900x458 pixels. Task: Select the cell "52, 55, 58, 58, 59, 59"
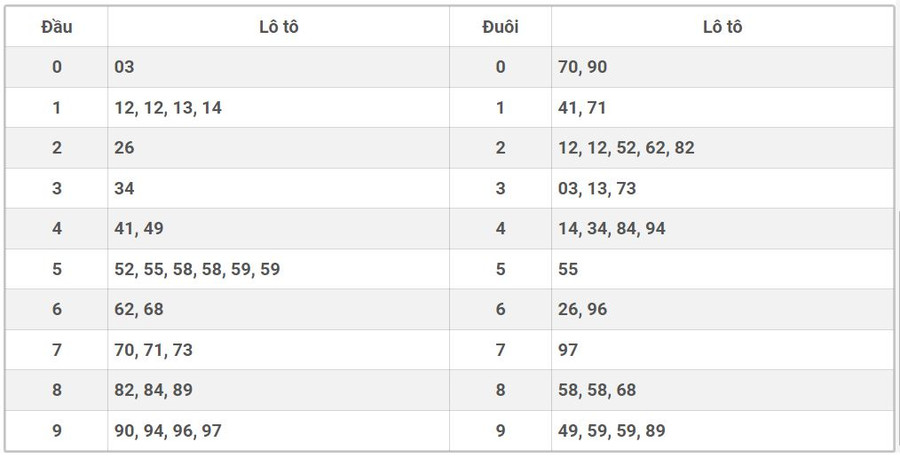pyautogui.click(x=197, y=269)
